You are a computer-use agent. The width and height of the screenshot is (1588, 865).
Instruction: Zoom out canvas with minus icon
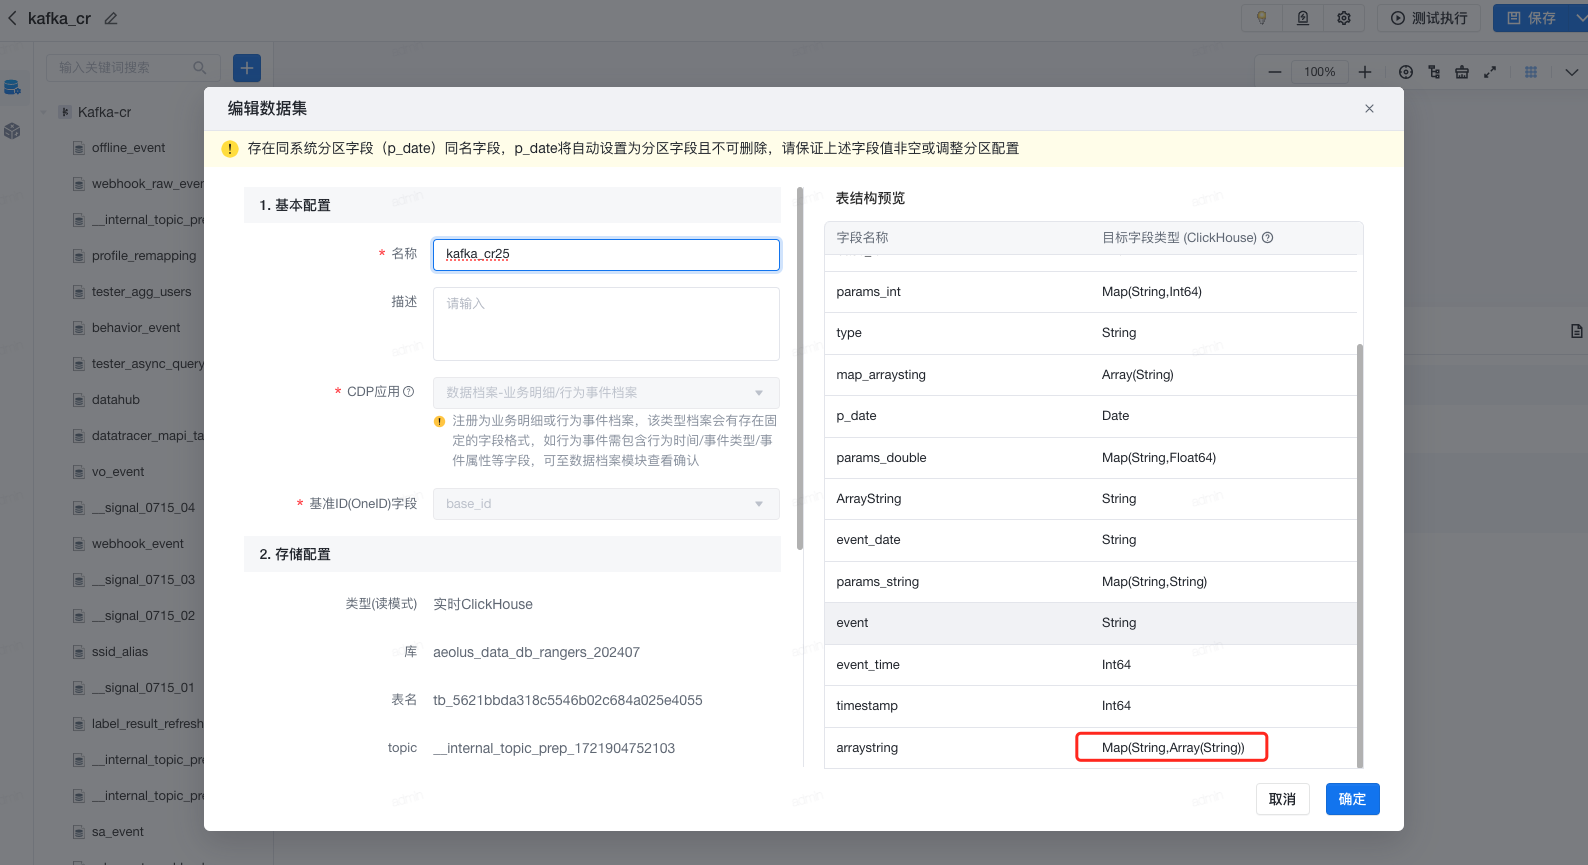[1275, 72]
